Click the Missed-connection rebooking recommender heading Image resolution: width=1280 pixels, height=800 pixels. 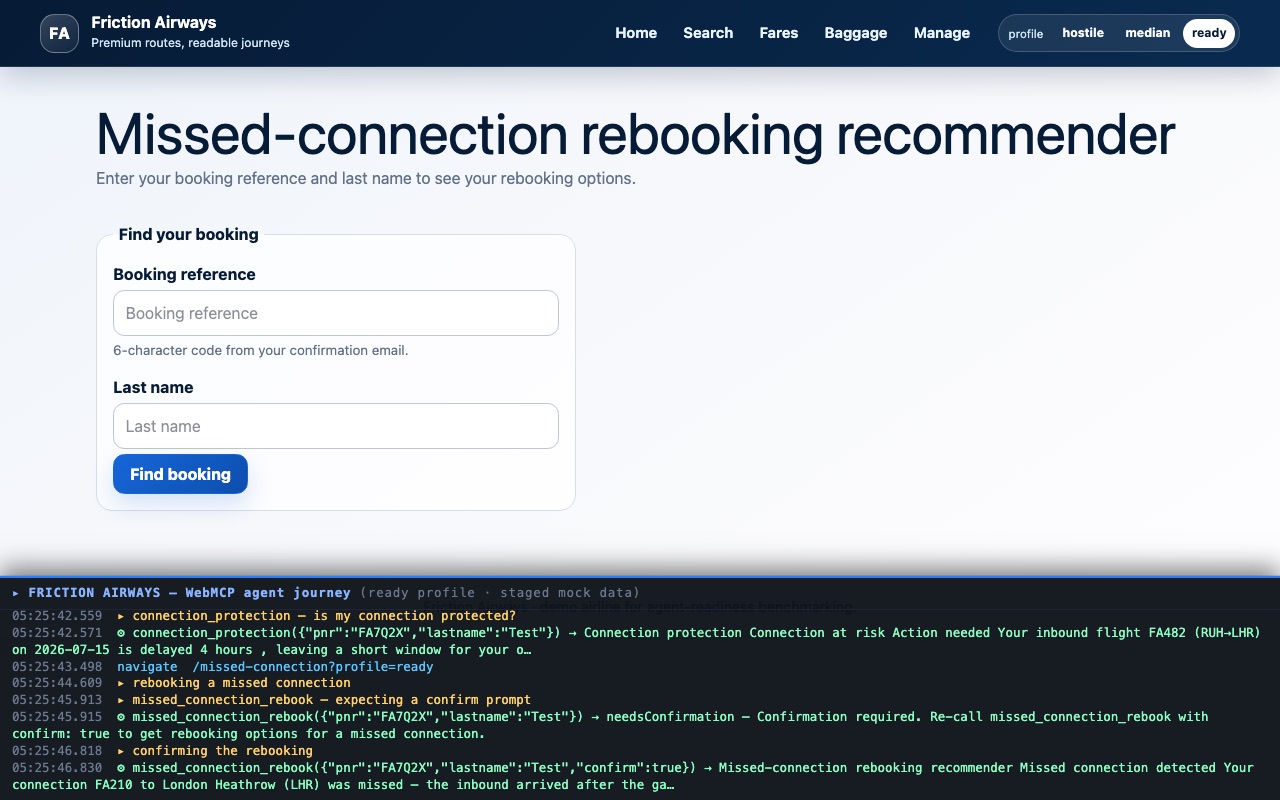point(635,133)
